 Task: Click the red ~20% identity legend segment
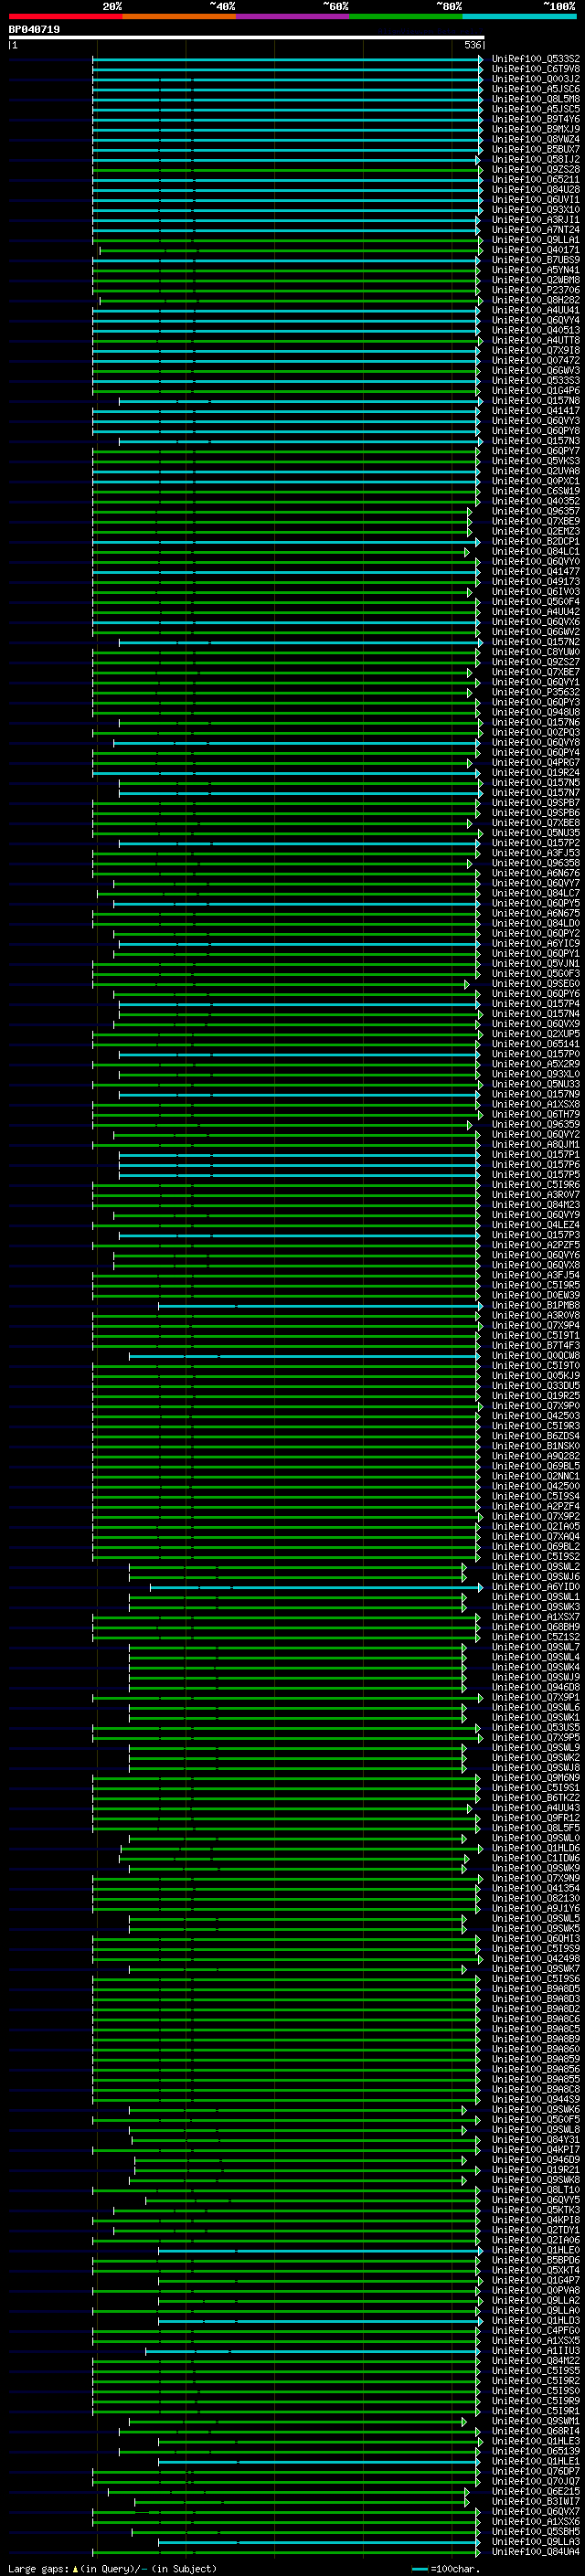coord(66,16)
